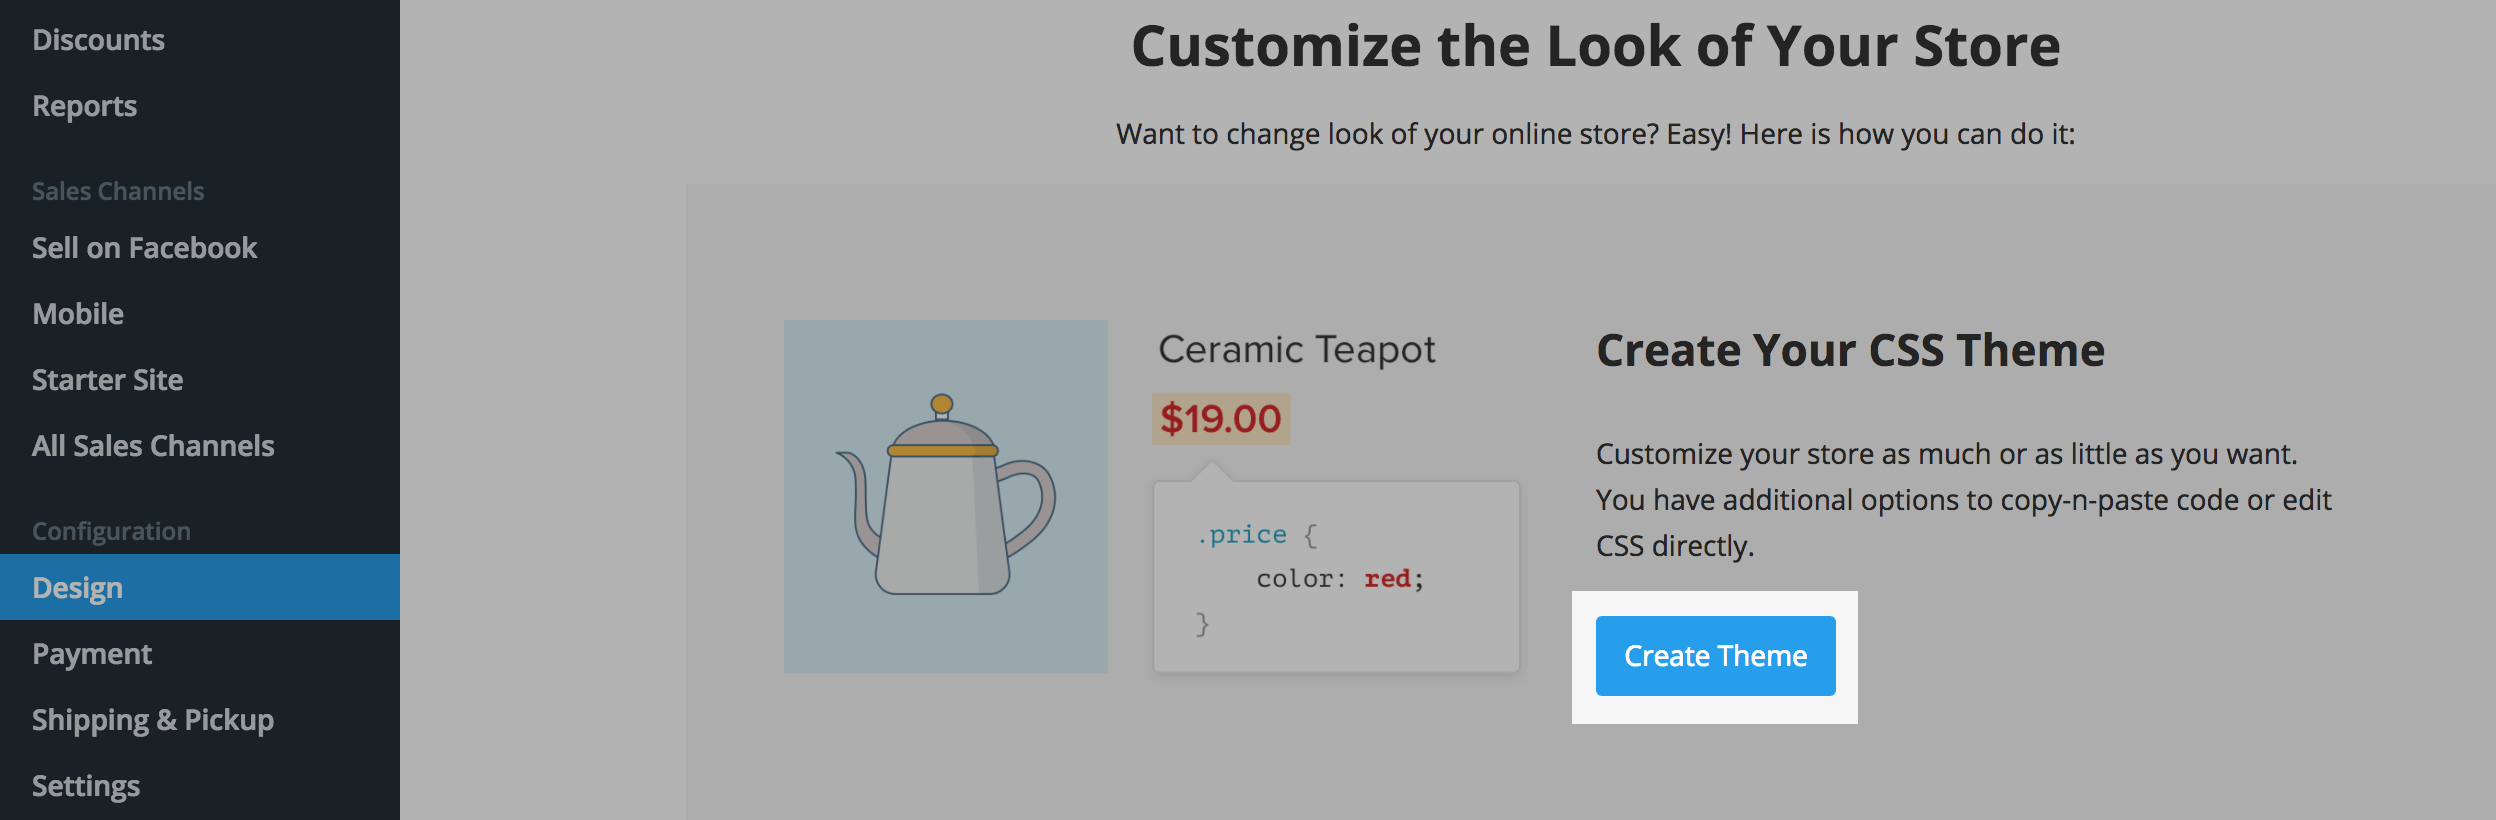Click Customize the Look of Your Store heading
The width and height of the screenshot is (2496, 820).
[1596, 46]
